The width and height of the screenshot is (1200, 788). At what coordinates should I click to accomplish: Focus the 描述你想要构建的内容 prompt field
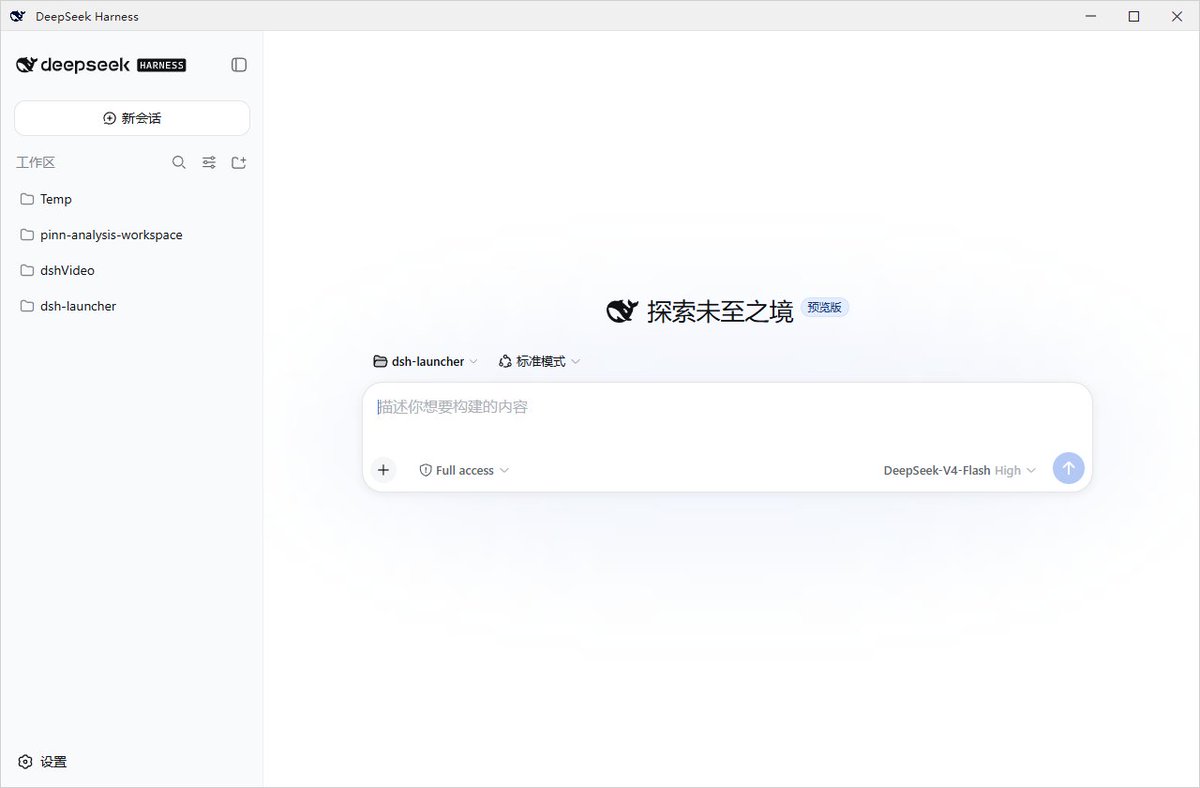(727, 407)
